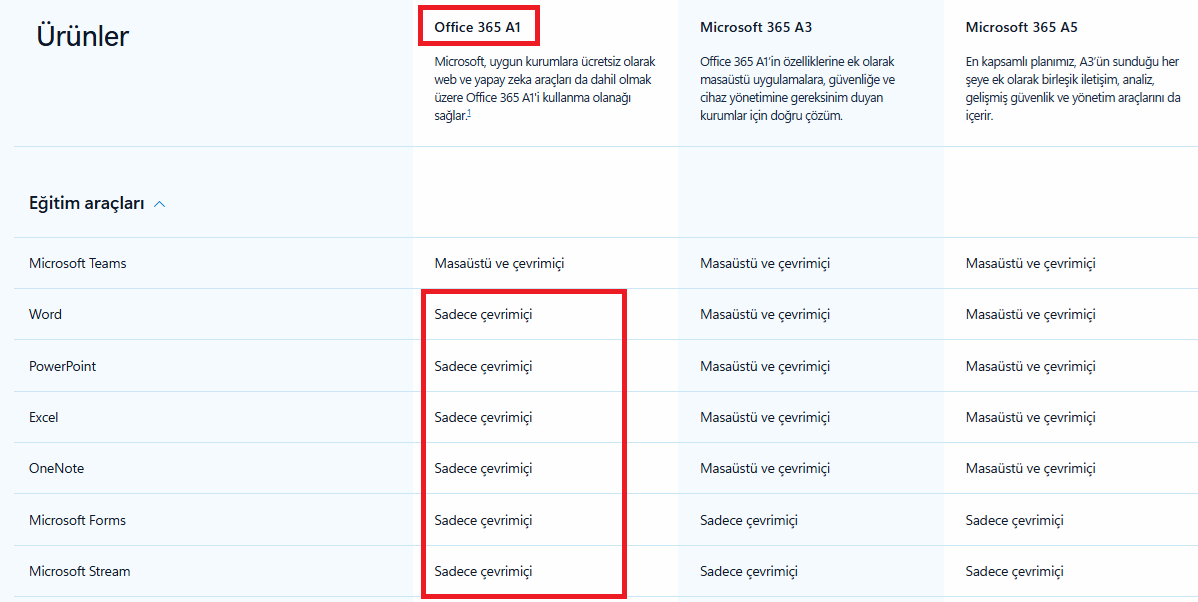
Task: Click Word value under Microsoft 365 A5
Action: pyautogui.click(x=1031, y=315)
